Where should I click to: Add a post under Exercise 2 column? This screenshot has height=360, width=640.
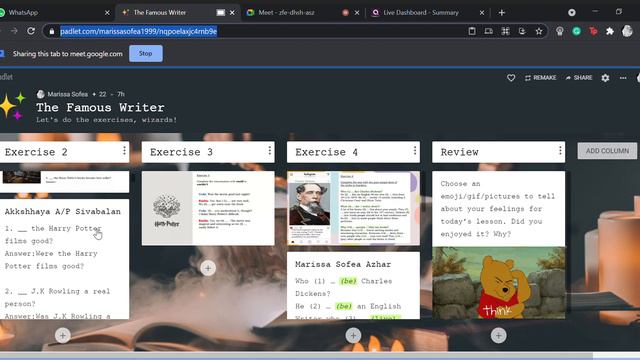click(x=62, y=336)
